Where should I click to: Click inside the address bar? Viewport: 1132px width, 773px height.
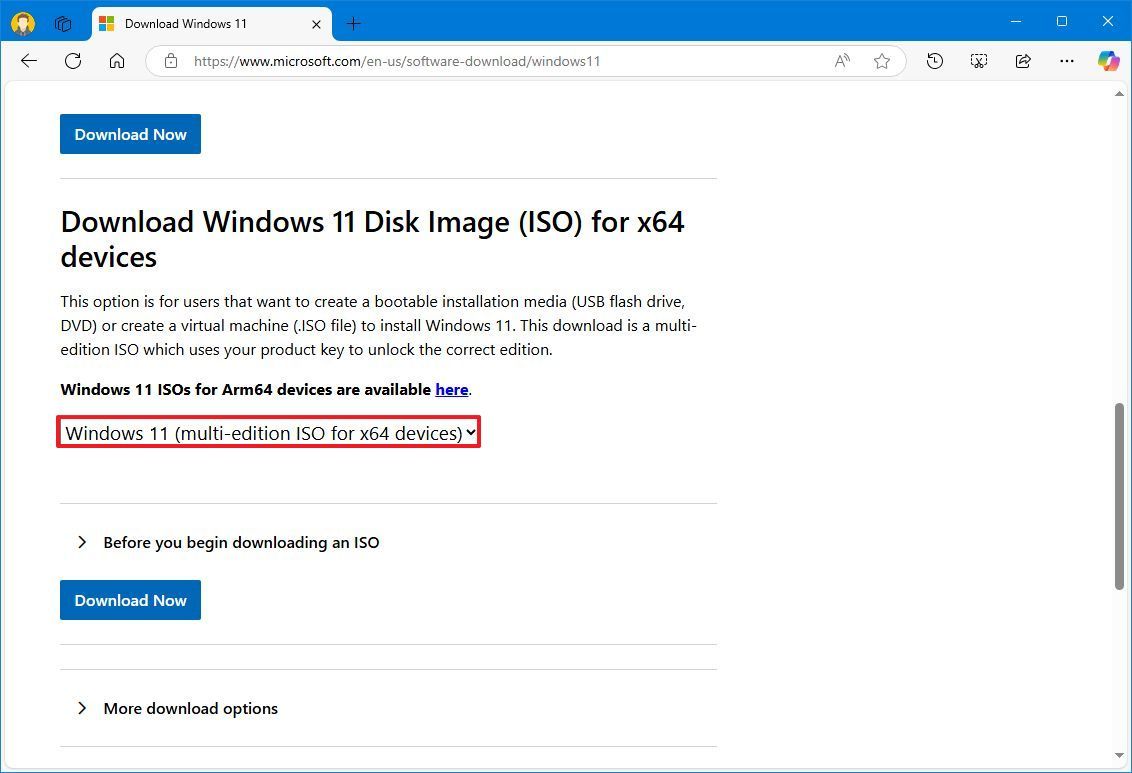coord(500,61)
